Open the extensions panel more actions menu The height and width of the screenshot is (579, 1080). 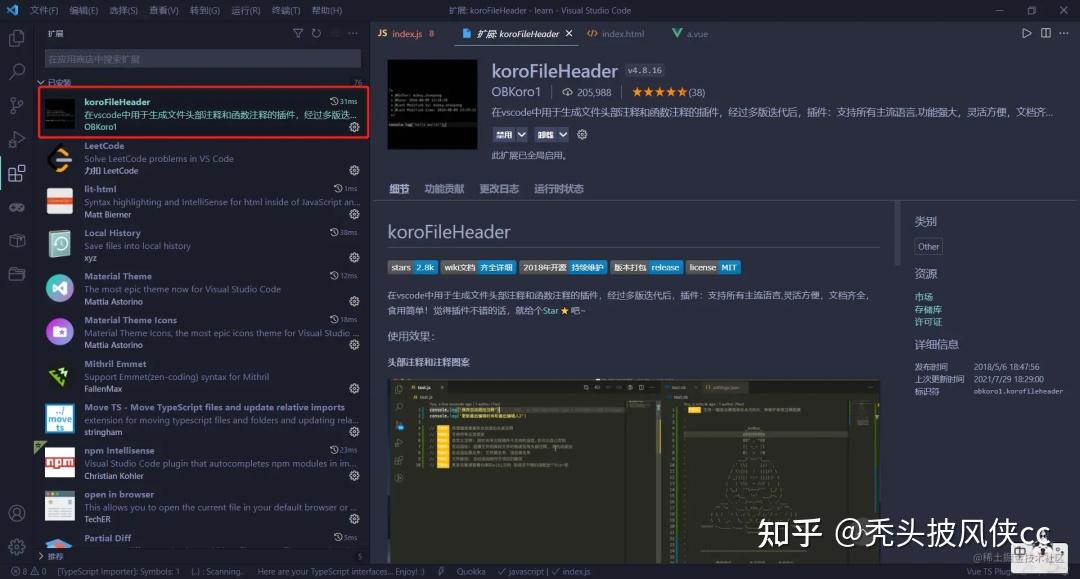coord(353,33)
